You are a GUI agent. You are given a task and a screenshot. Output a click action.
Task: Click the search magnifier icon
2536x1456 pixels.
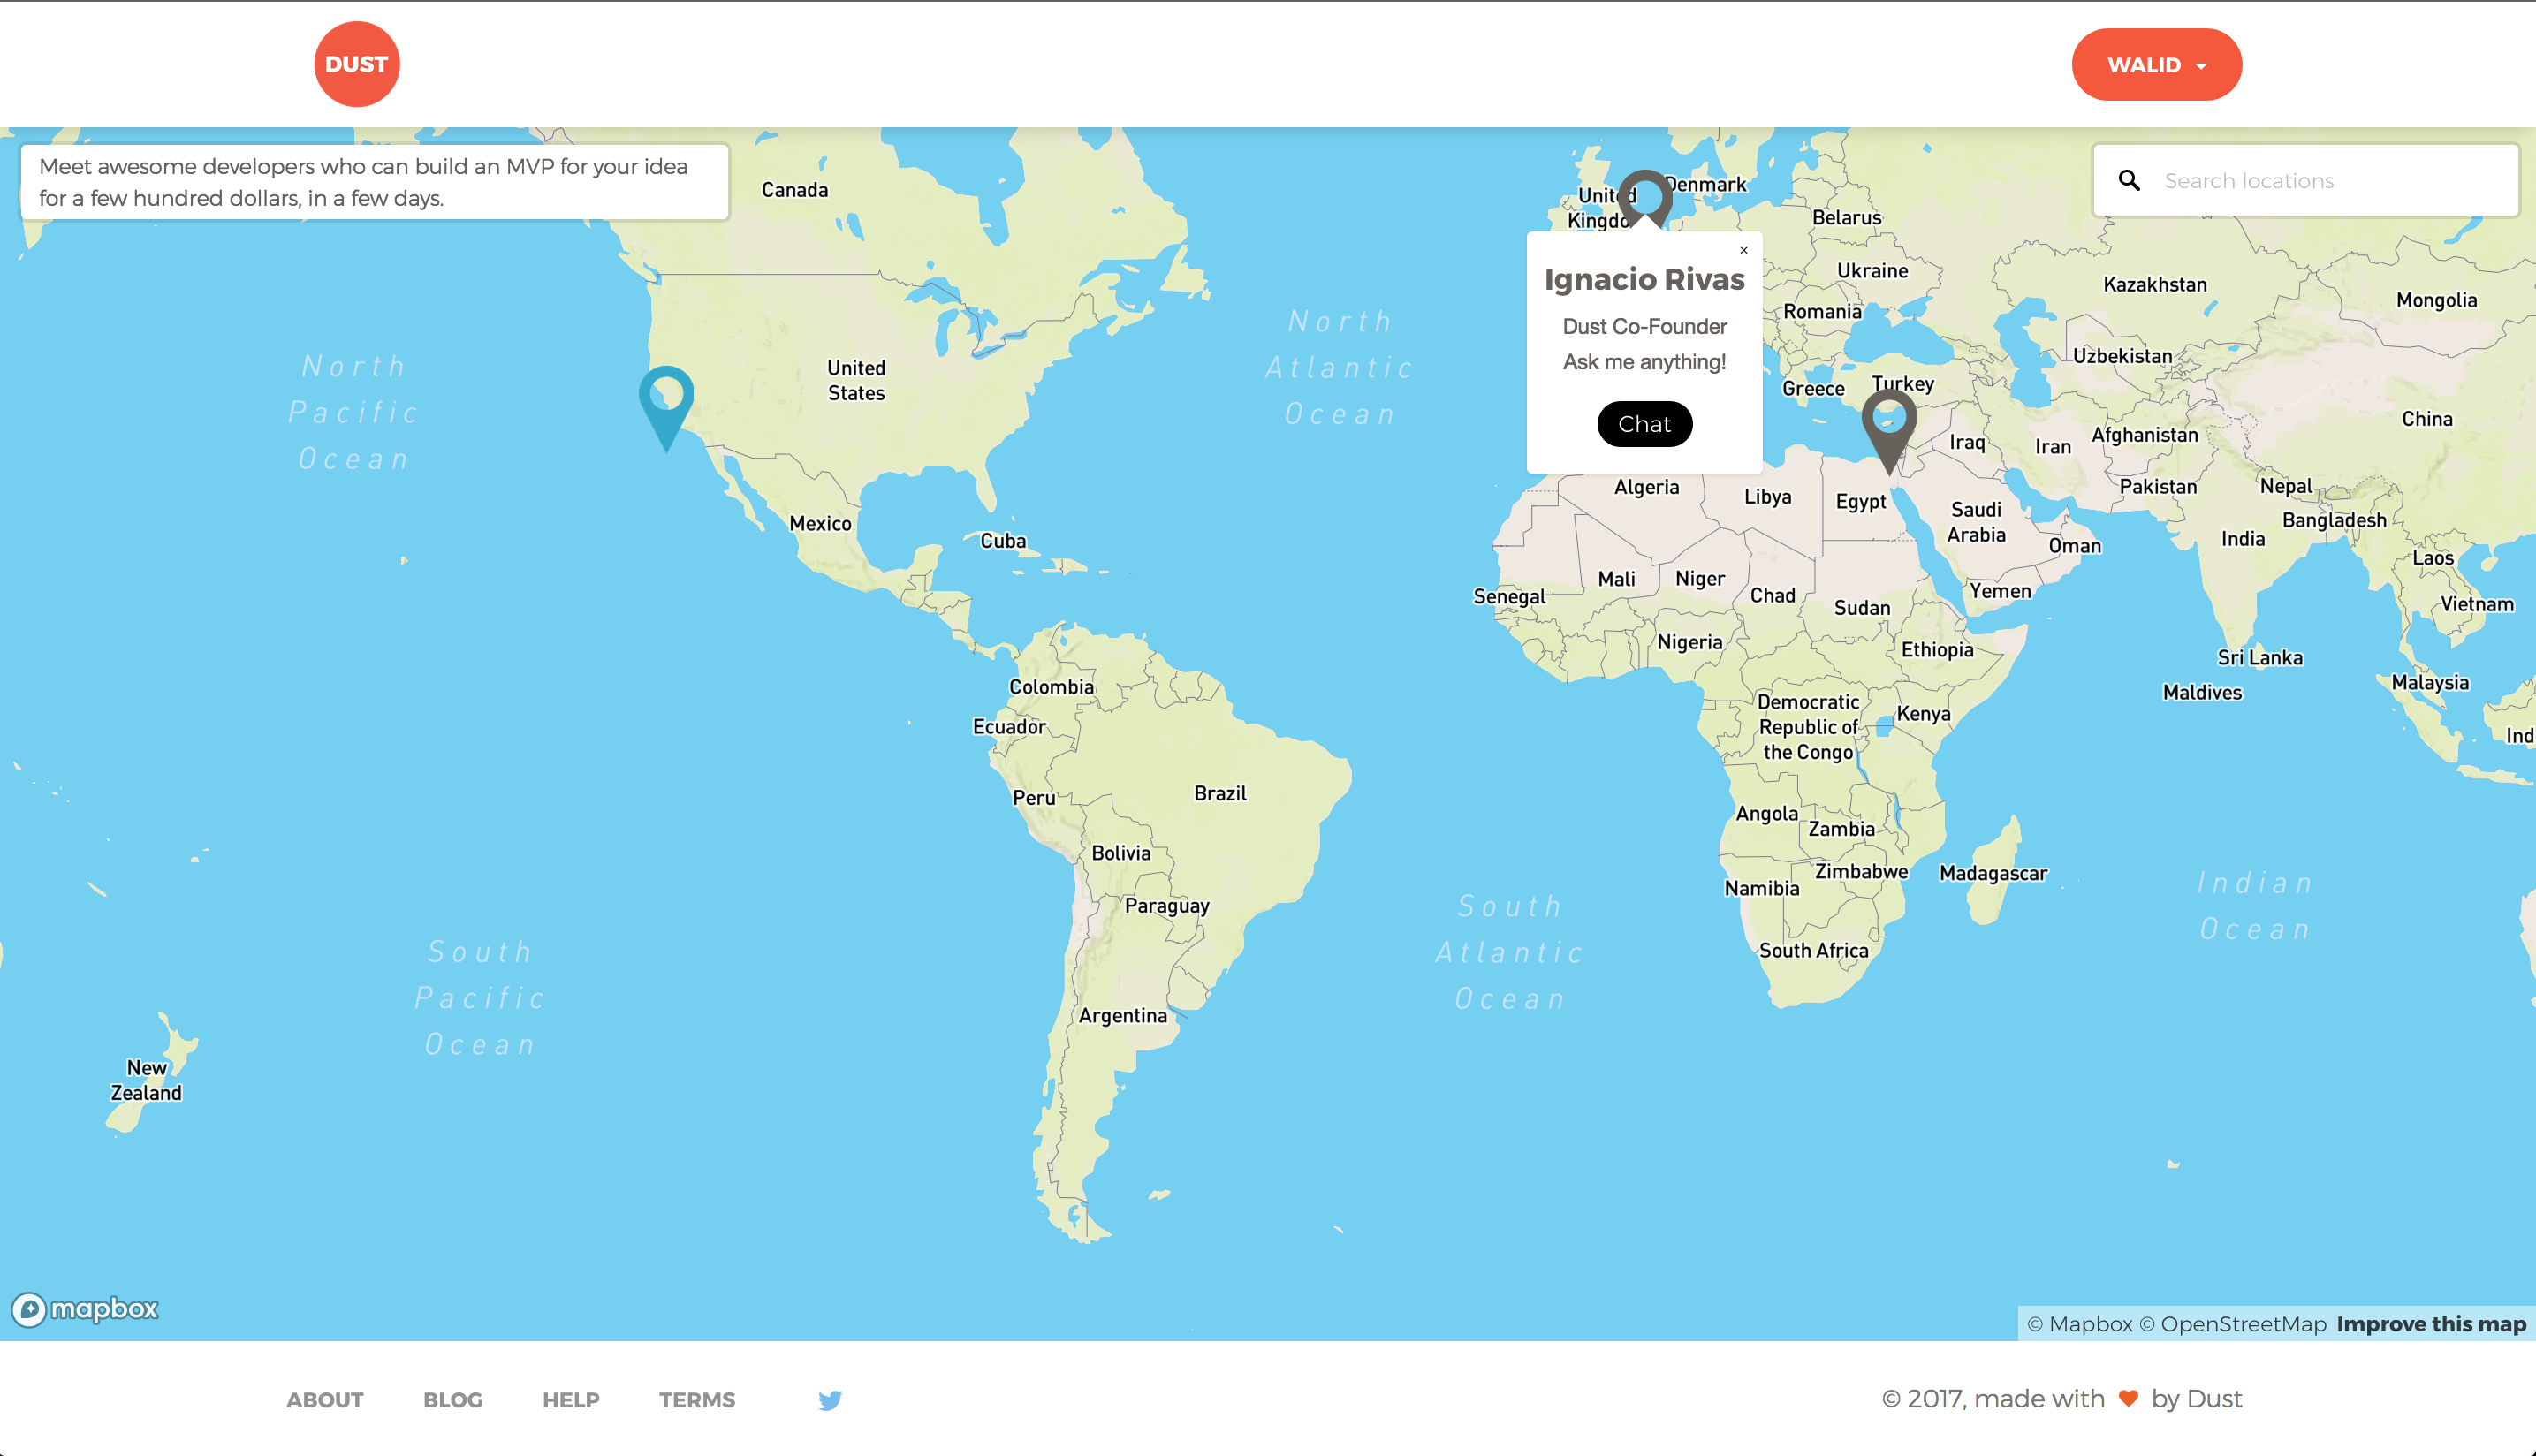[x=2130, y=180]
